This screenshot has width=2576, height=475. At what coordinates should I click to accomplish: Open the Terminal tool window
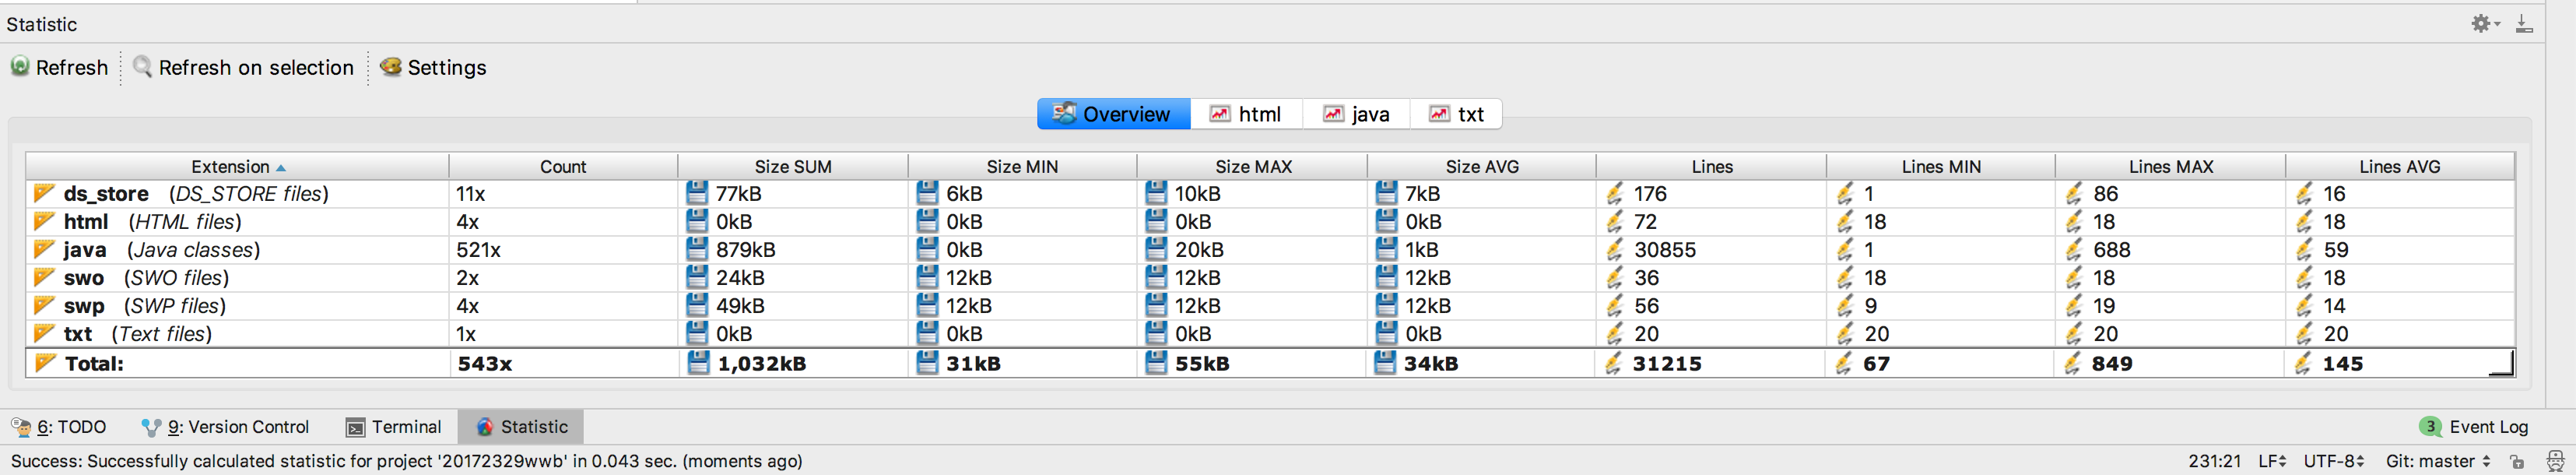pyautogui.click(x=394, y=427)
